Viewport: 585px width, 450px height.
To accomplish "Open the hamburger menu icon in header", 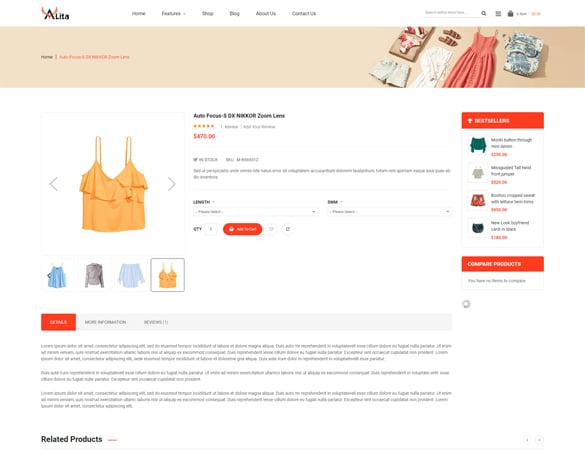I will [x=498, y=13].
